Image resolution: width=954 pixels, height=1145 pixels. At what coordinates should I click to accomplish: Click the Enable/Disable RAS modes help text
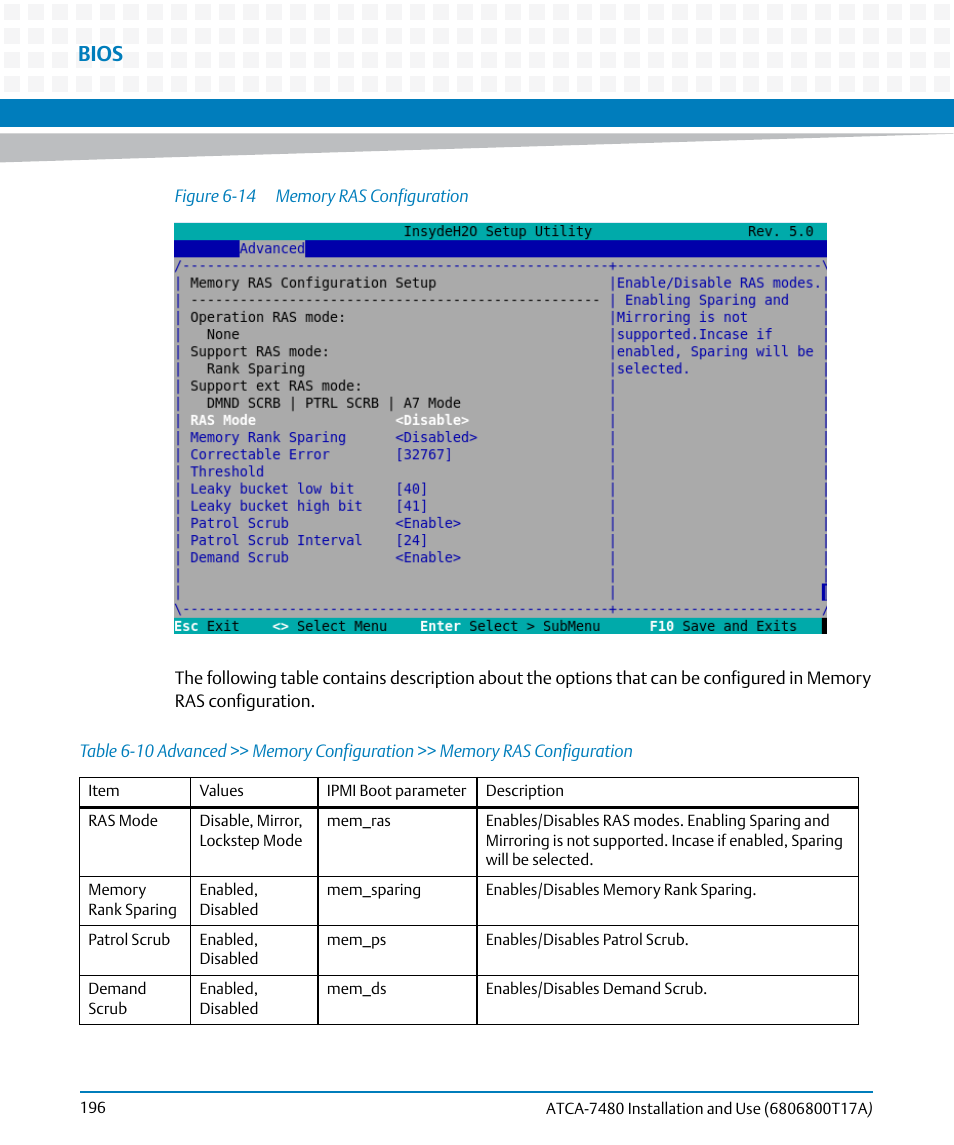click(x=720, y=326)
